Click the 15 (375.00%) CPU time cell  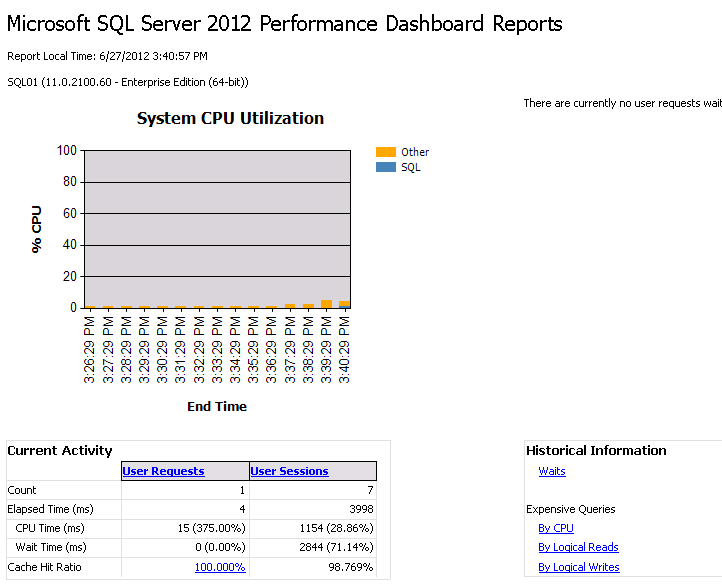pos(211,528)
